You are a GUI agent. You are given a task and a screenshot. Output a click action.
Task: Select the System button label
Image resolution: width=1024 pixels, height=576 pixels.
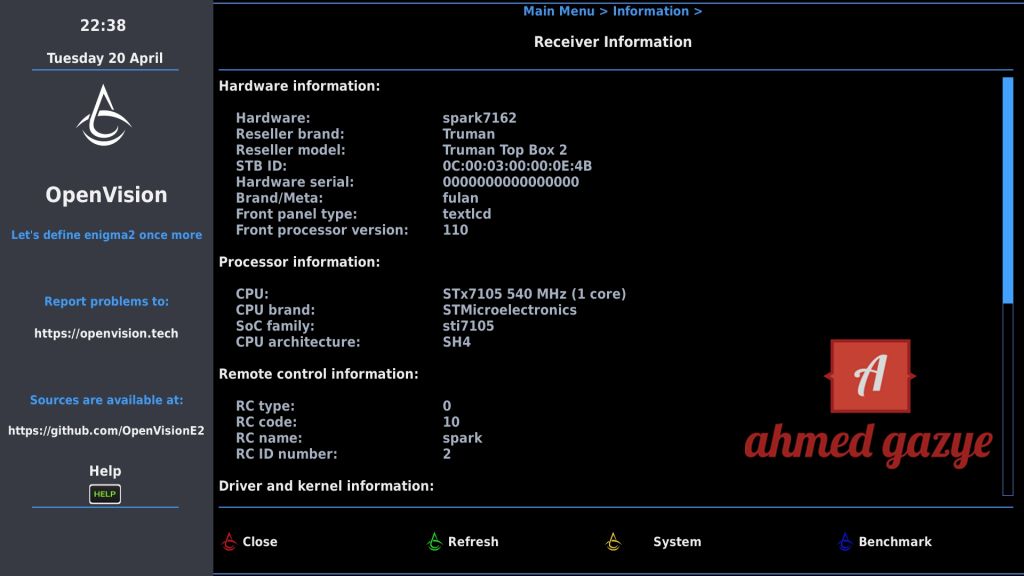pos(677,541)
